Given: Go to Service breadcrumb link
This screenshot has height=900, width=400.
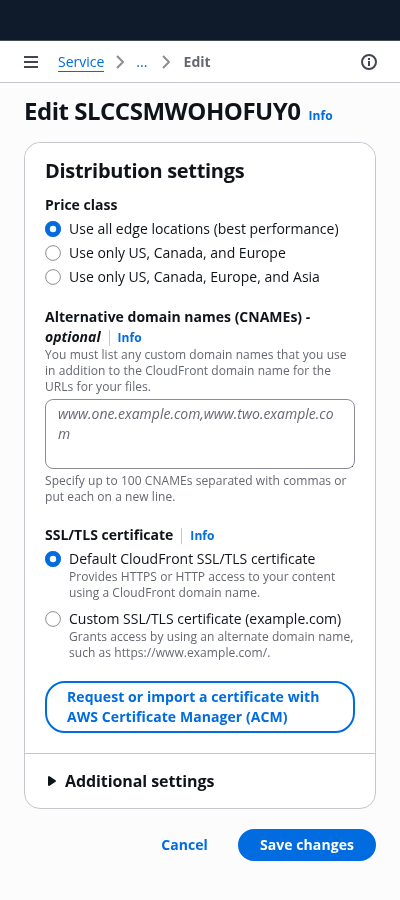Looking at the screenshot, I should pyautogui.click(x=81, y=62).
